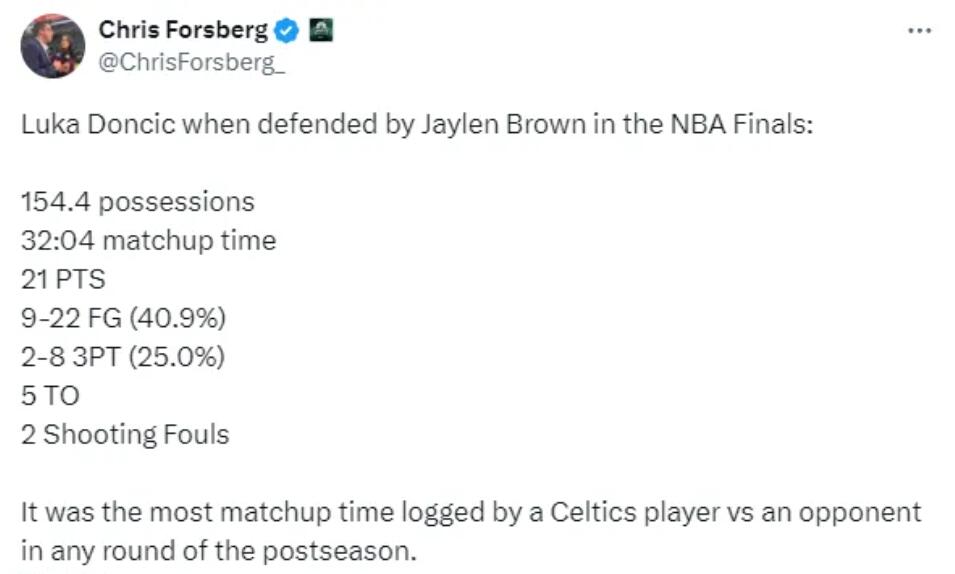Image resolution: width=955 pixels, height=574 pixels.
Task: Click the blue verified checkmark badge
Action: (286, 31)
